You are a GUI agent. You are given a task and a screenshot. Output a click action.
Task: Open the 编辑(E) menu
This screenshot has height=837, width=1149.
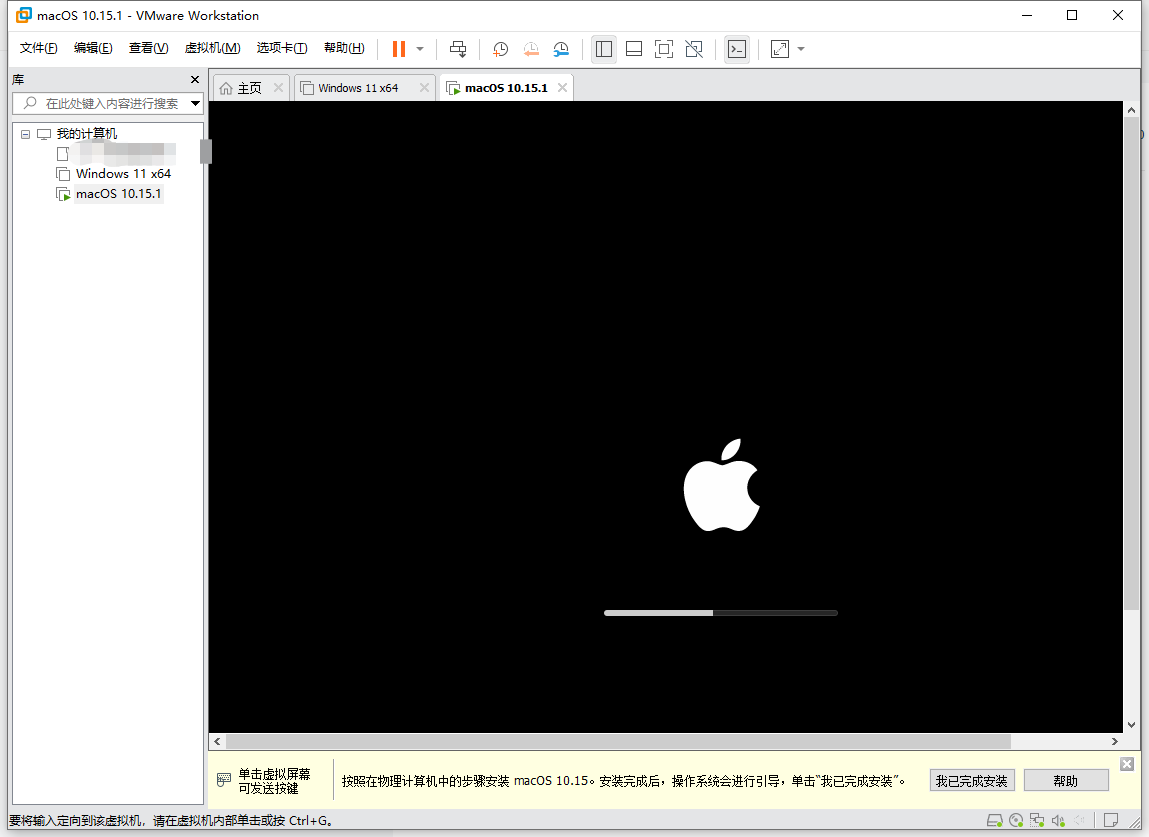(93, 48)
